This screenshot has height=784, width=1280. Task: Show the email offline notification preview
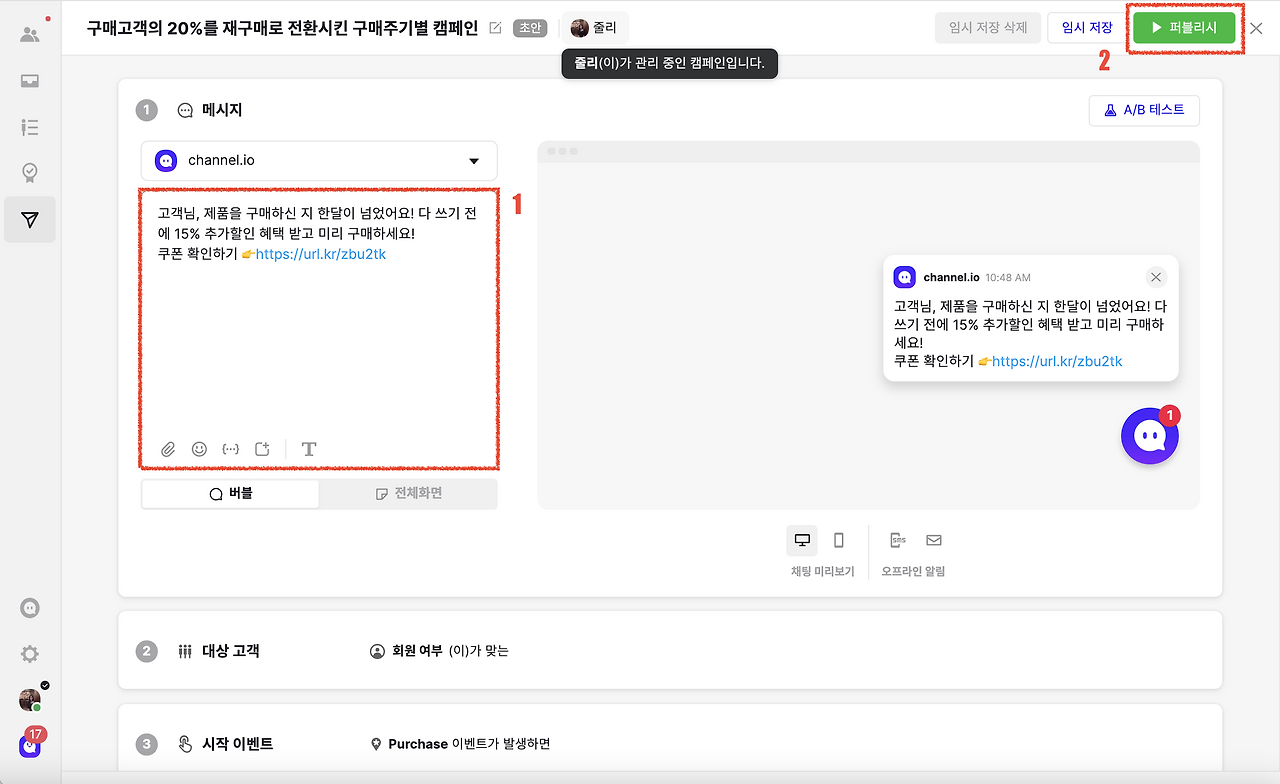[x=934, y=540]
